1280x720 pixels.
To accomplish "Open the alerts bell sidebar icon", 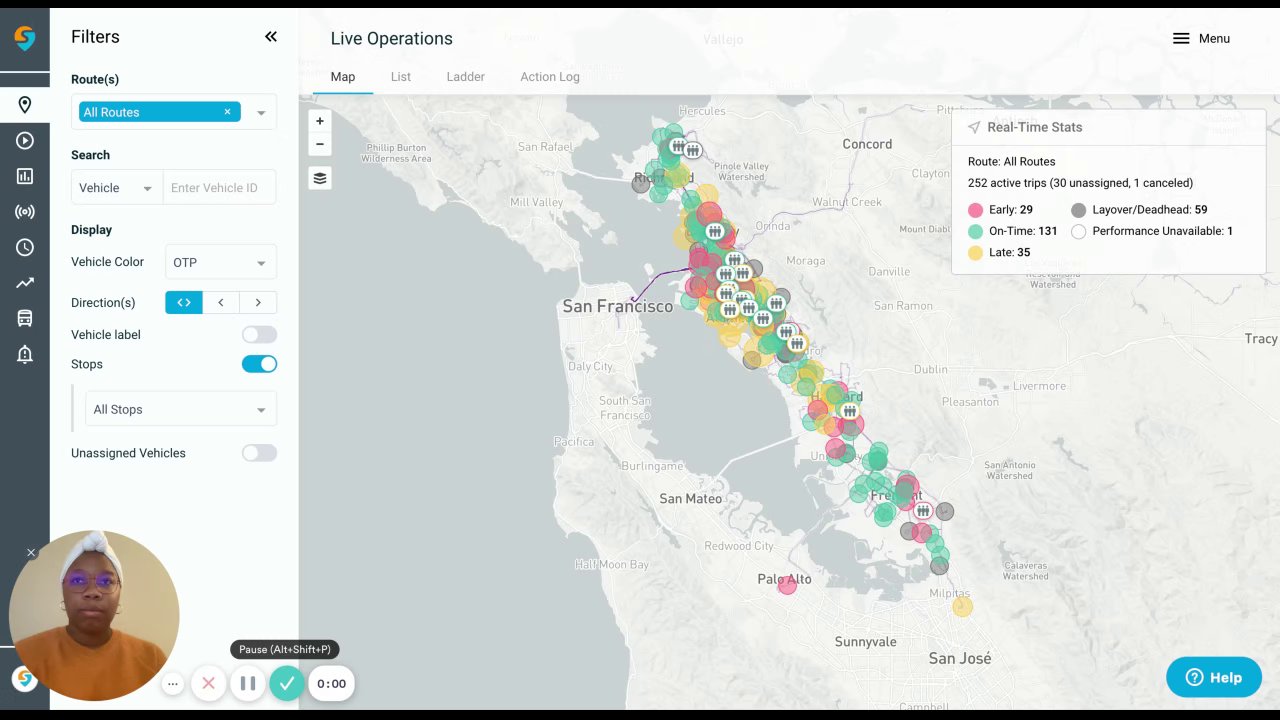I will pyautogui.click(x=24, y=354).
